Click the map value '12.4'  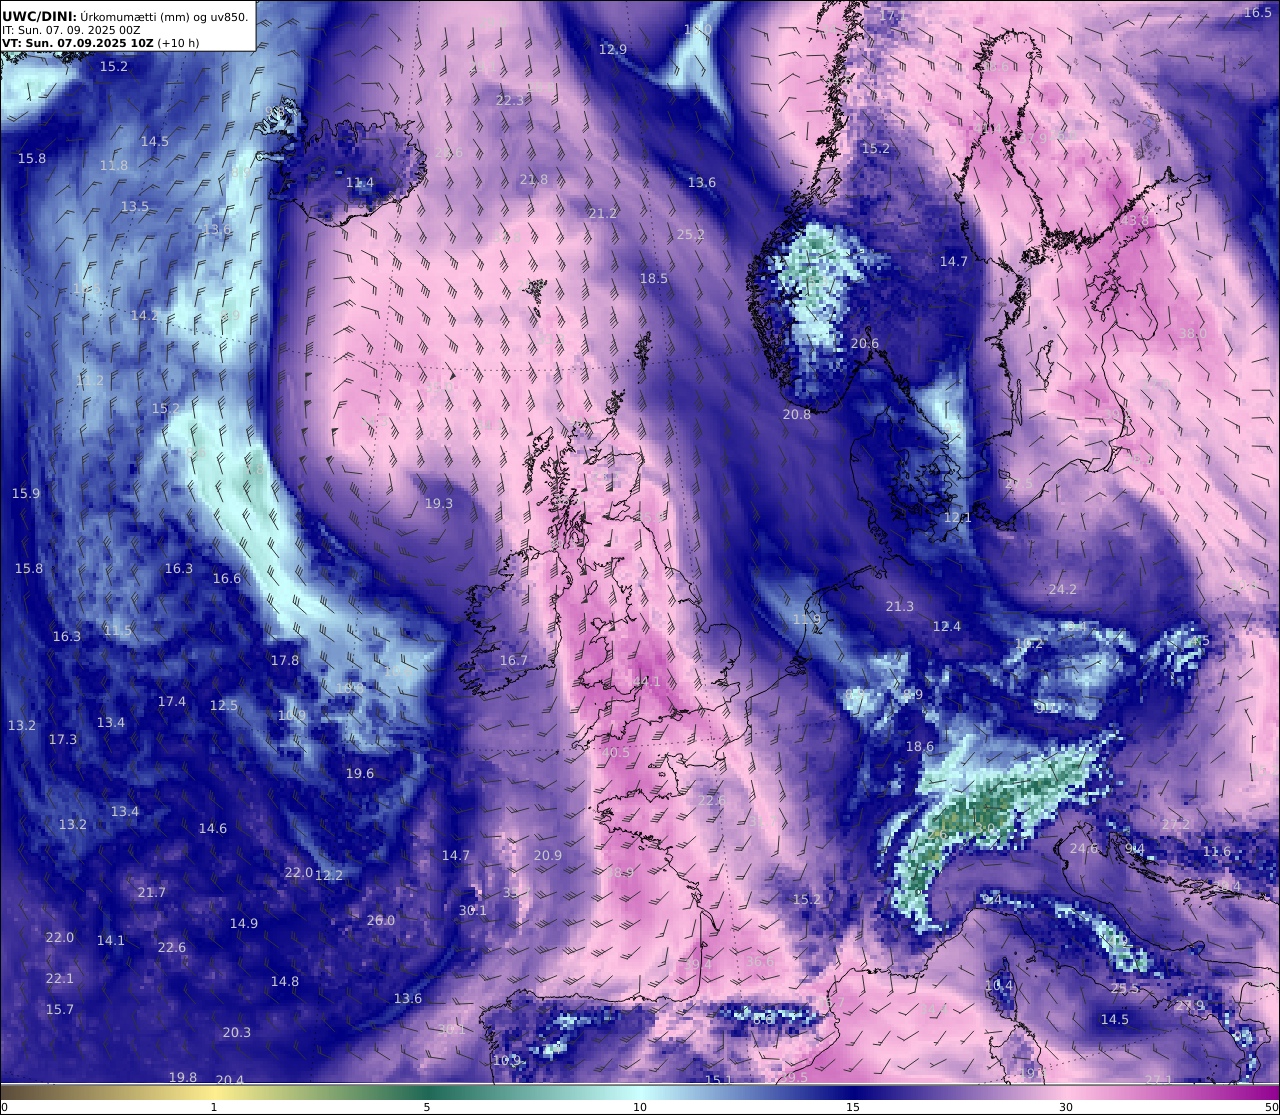click(x=947, y=626)
